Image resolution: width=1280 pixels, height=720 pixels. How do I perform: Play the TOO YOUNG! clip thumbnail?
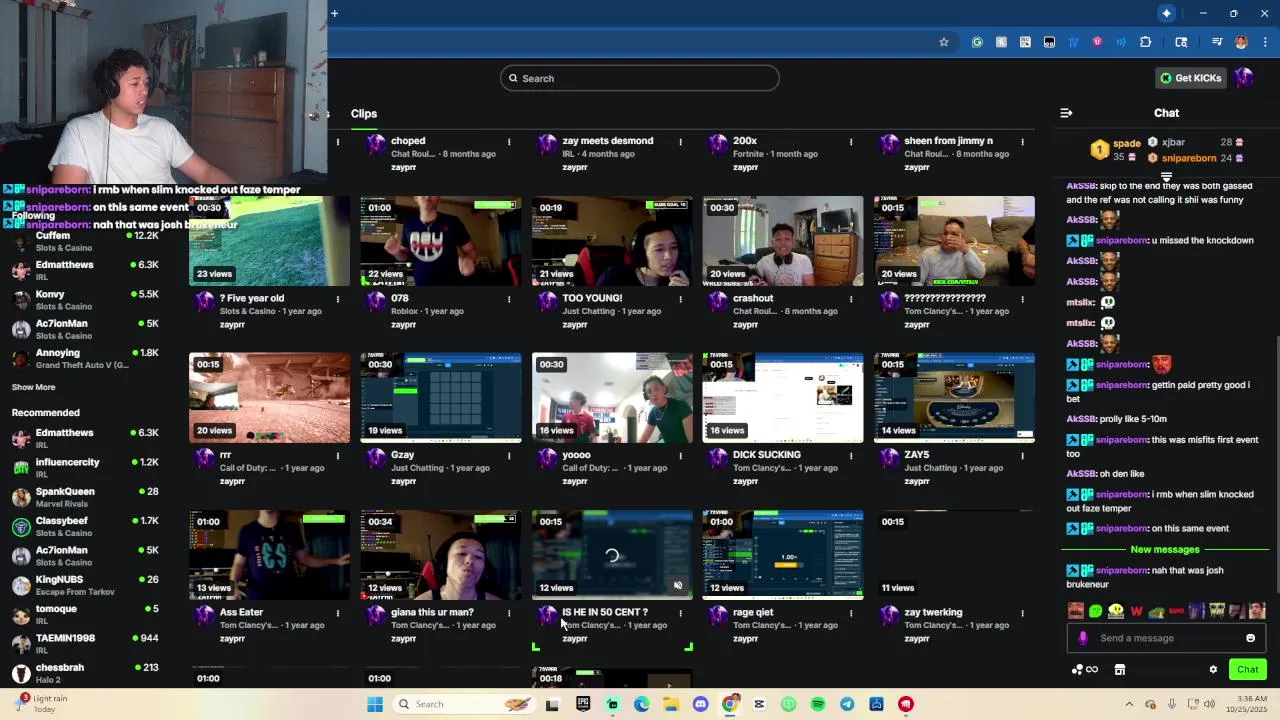[612, 241]
